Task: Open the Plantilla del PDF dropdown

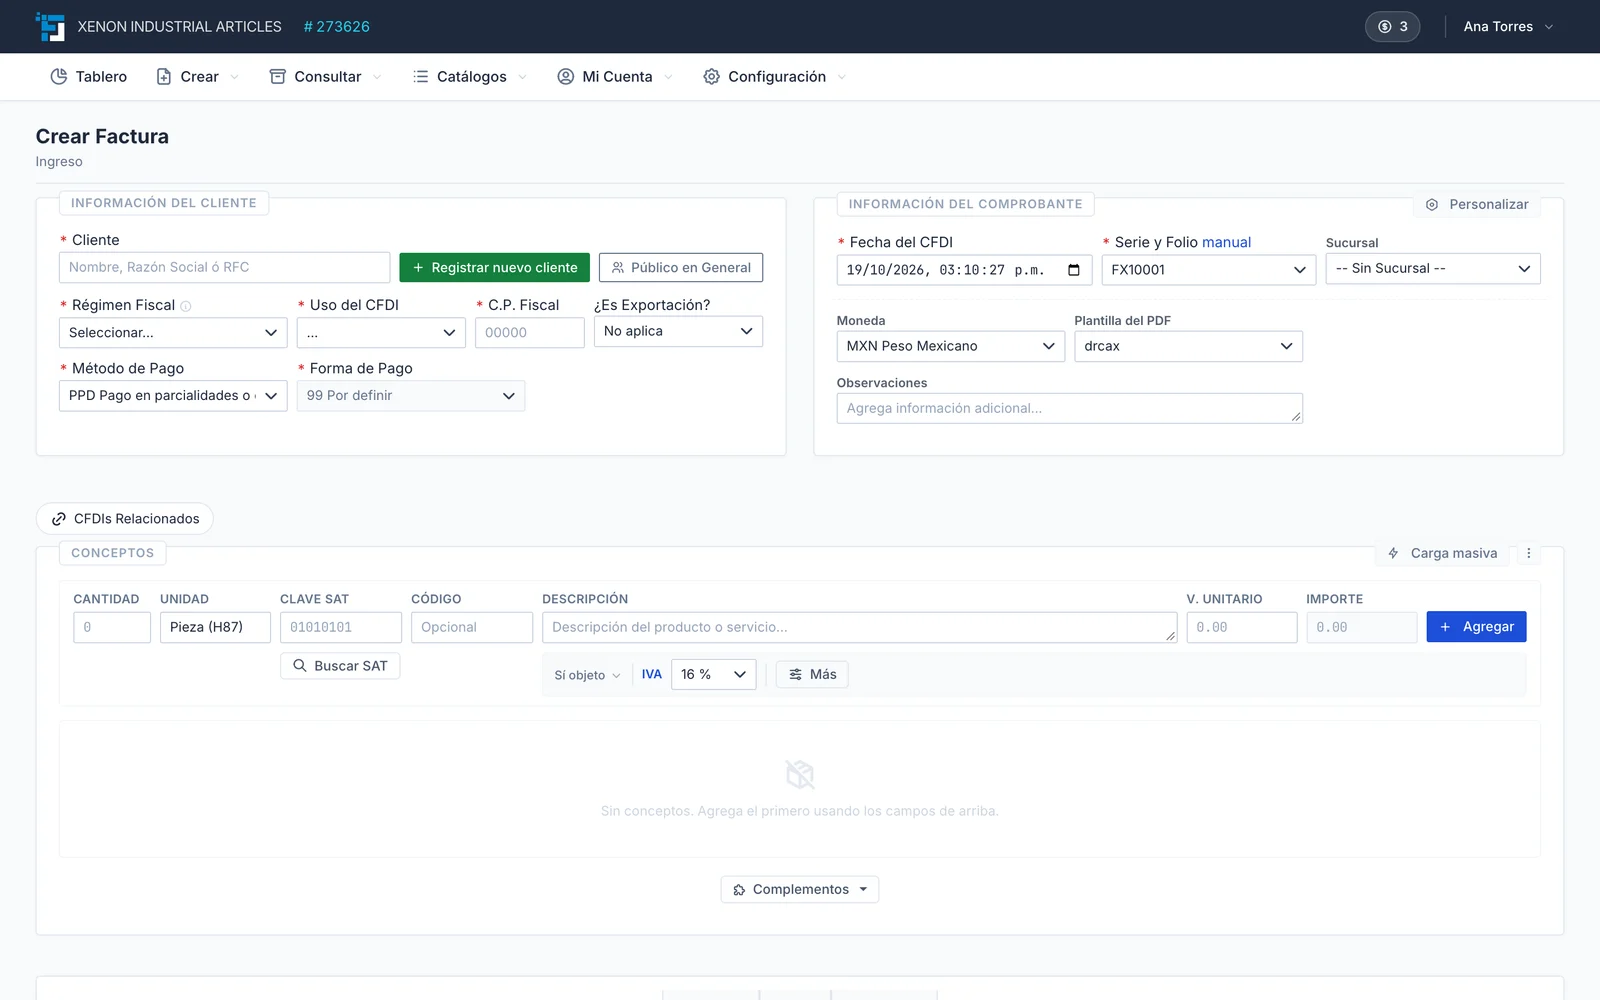Action: pos(1189,346)
